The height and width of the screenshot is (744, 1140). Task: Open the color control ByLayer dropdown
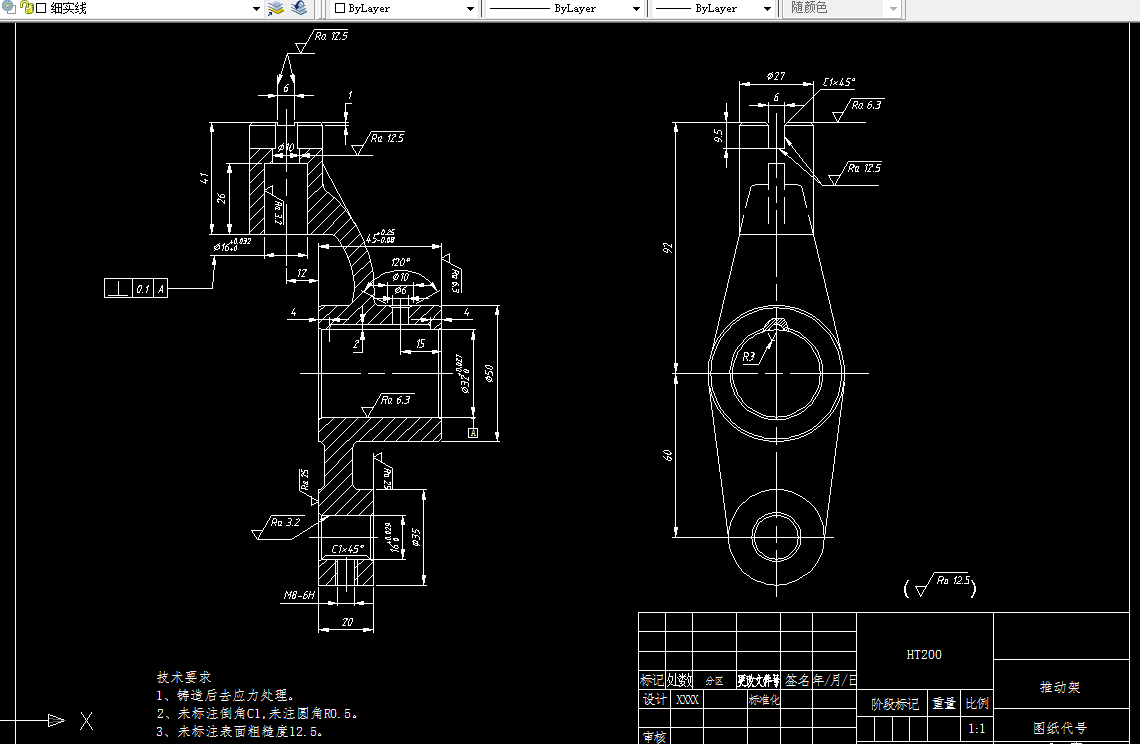470,9
